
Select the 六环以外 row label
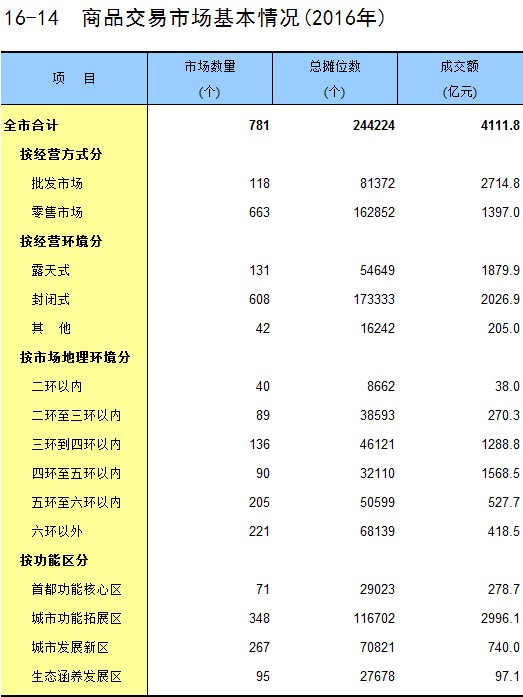click(x=57, y=531)
